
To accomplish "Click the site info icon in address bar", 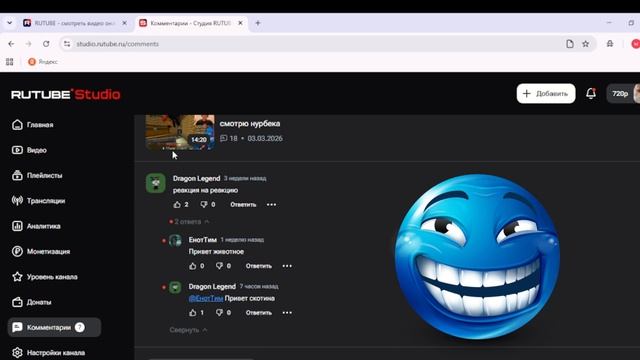I will [x=67, y=44].
